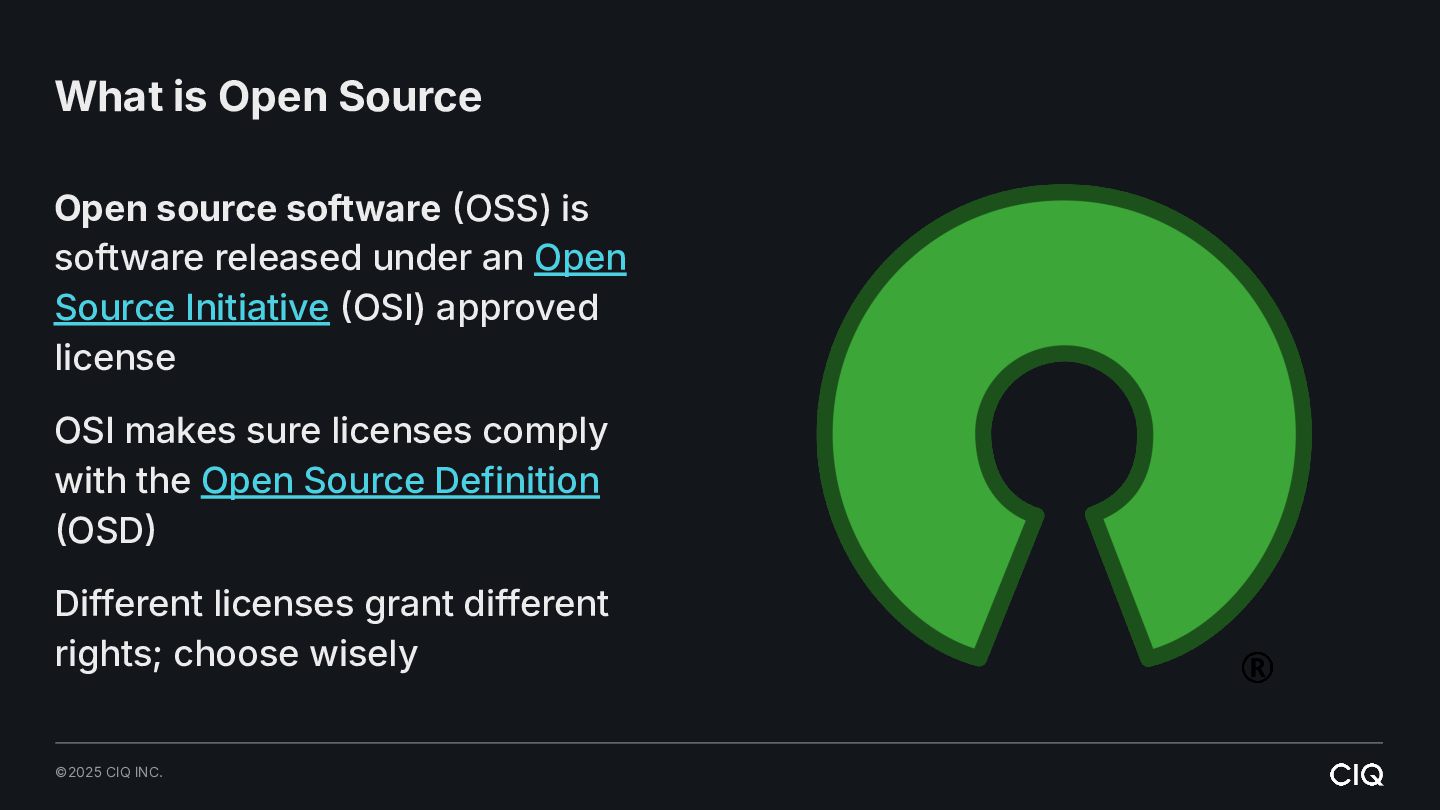Click the registered trademark symbol
Viewport: 1440px width, 810px height.
pos(1257,667)
